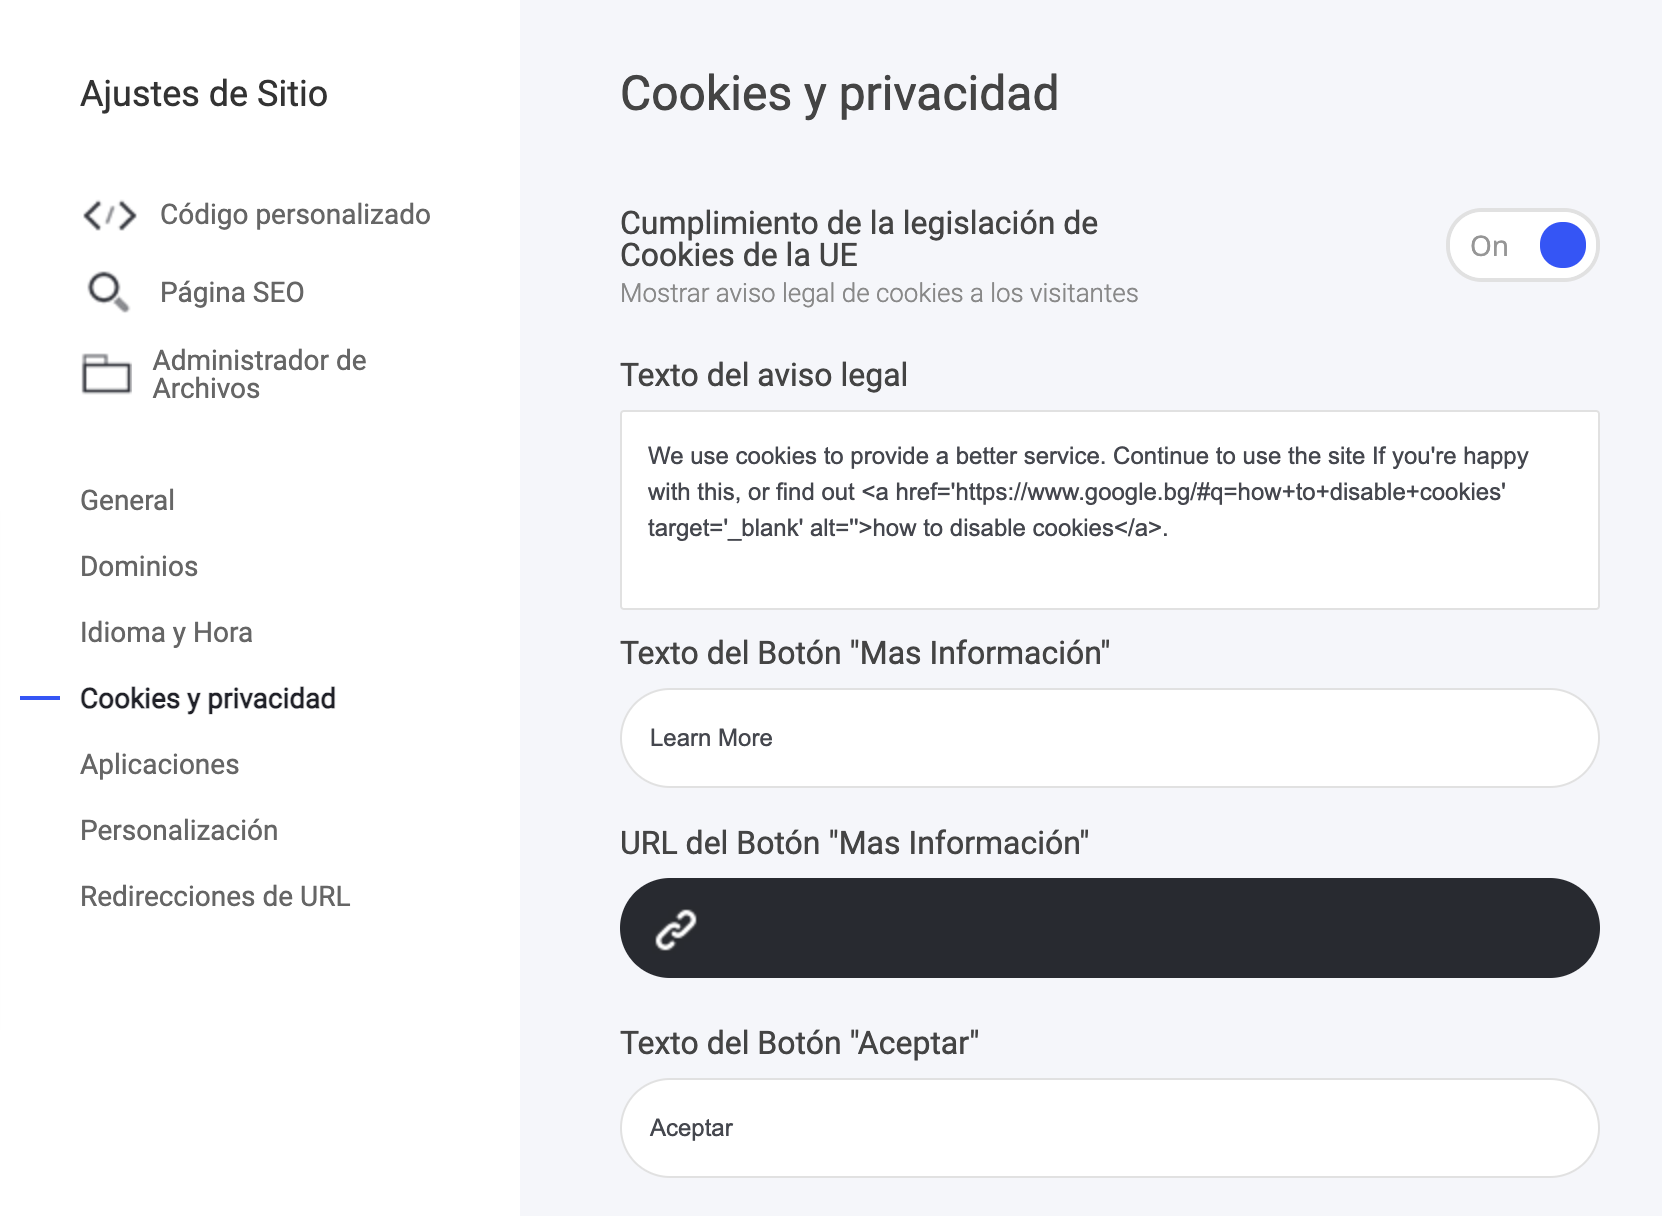Click the file manager folder icon
The width and height of the screenshot is (1662, 1216).
tap(106, 374)
